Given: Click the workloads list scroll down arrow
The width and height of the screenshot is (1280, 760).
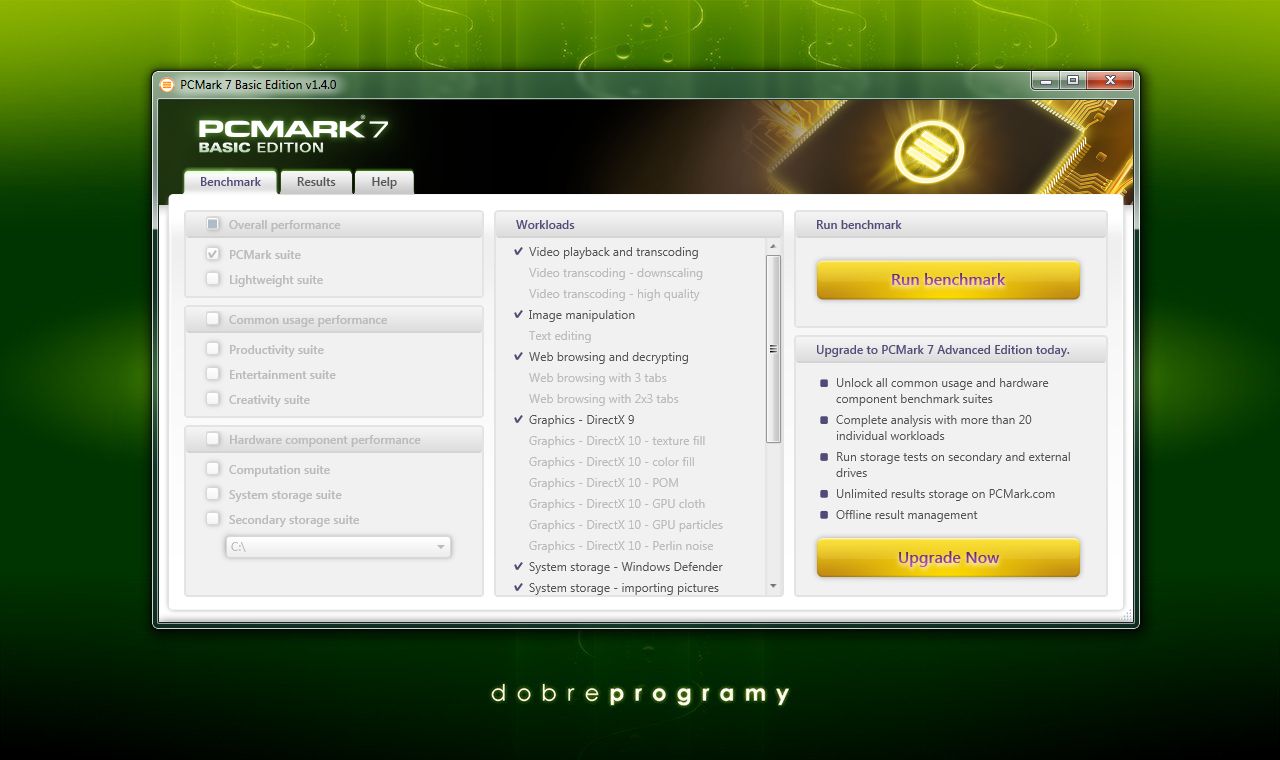Looking at the screenshot, I should [773, 587].
